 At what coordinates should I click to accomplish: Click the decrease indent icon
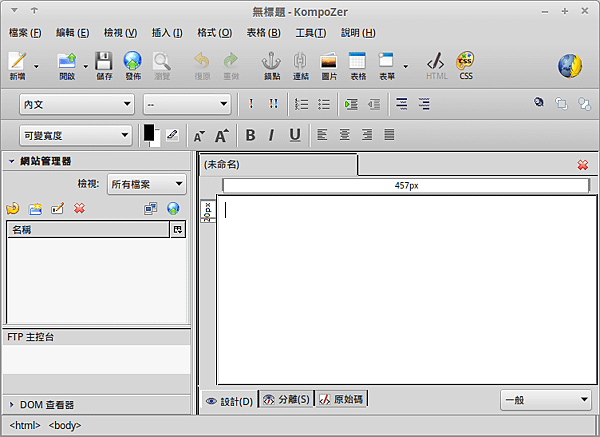tap(374, 104)
